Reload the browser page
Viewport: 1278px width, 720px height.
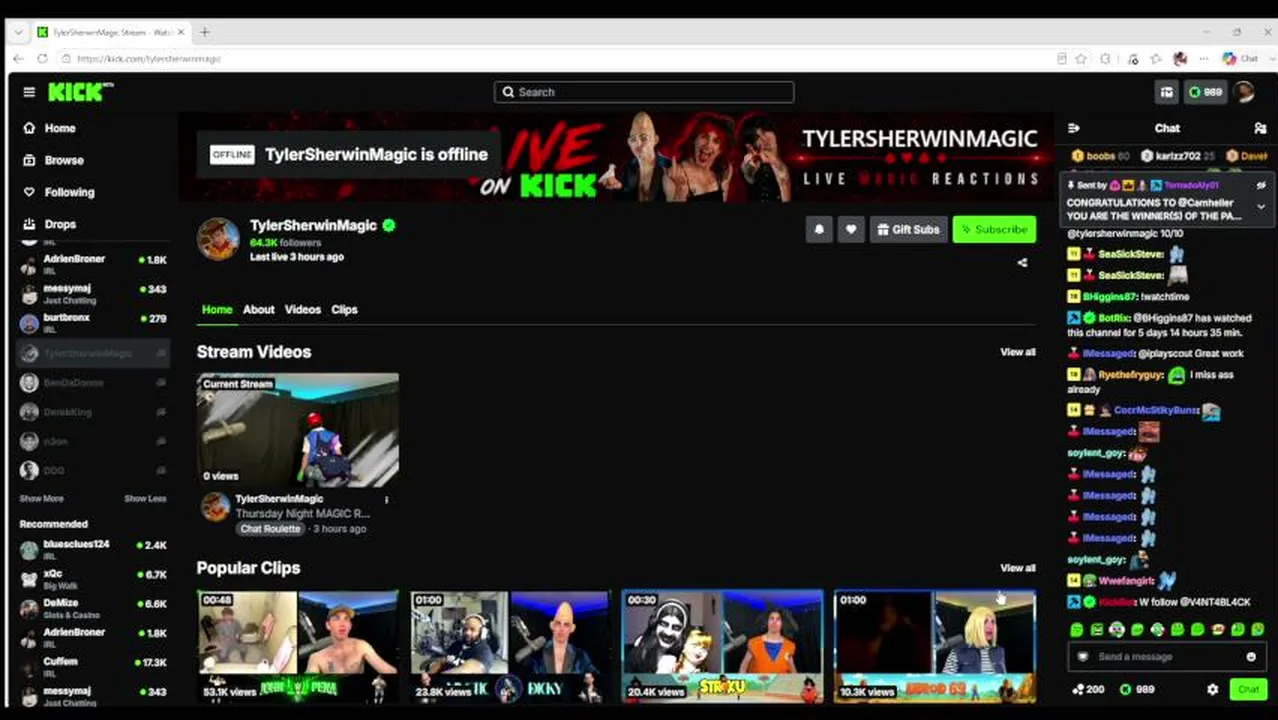click(x=42, y=59)
